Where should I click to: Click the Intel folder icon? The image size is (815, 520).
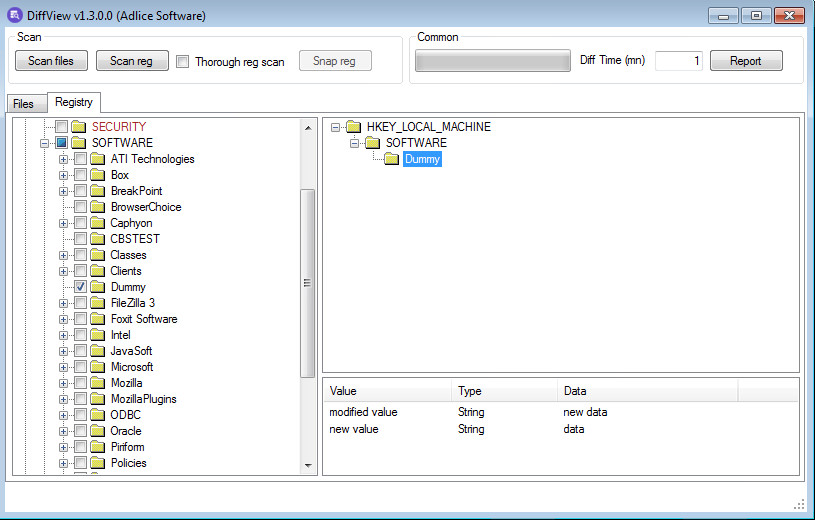pyautogui.click(x=98, y=335)
